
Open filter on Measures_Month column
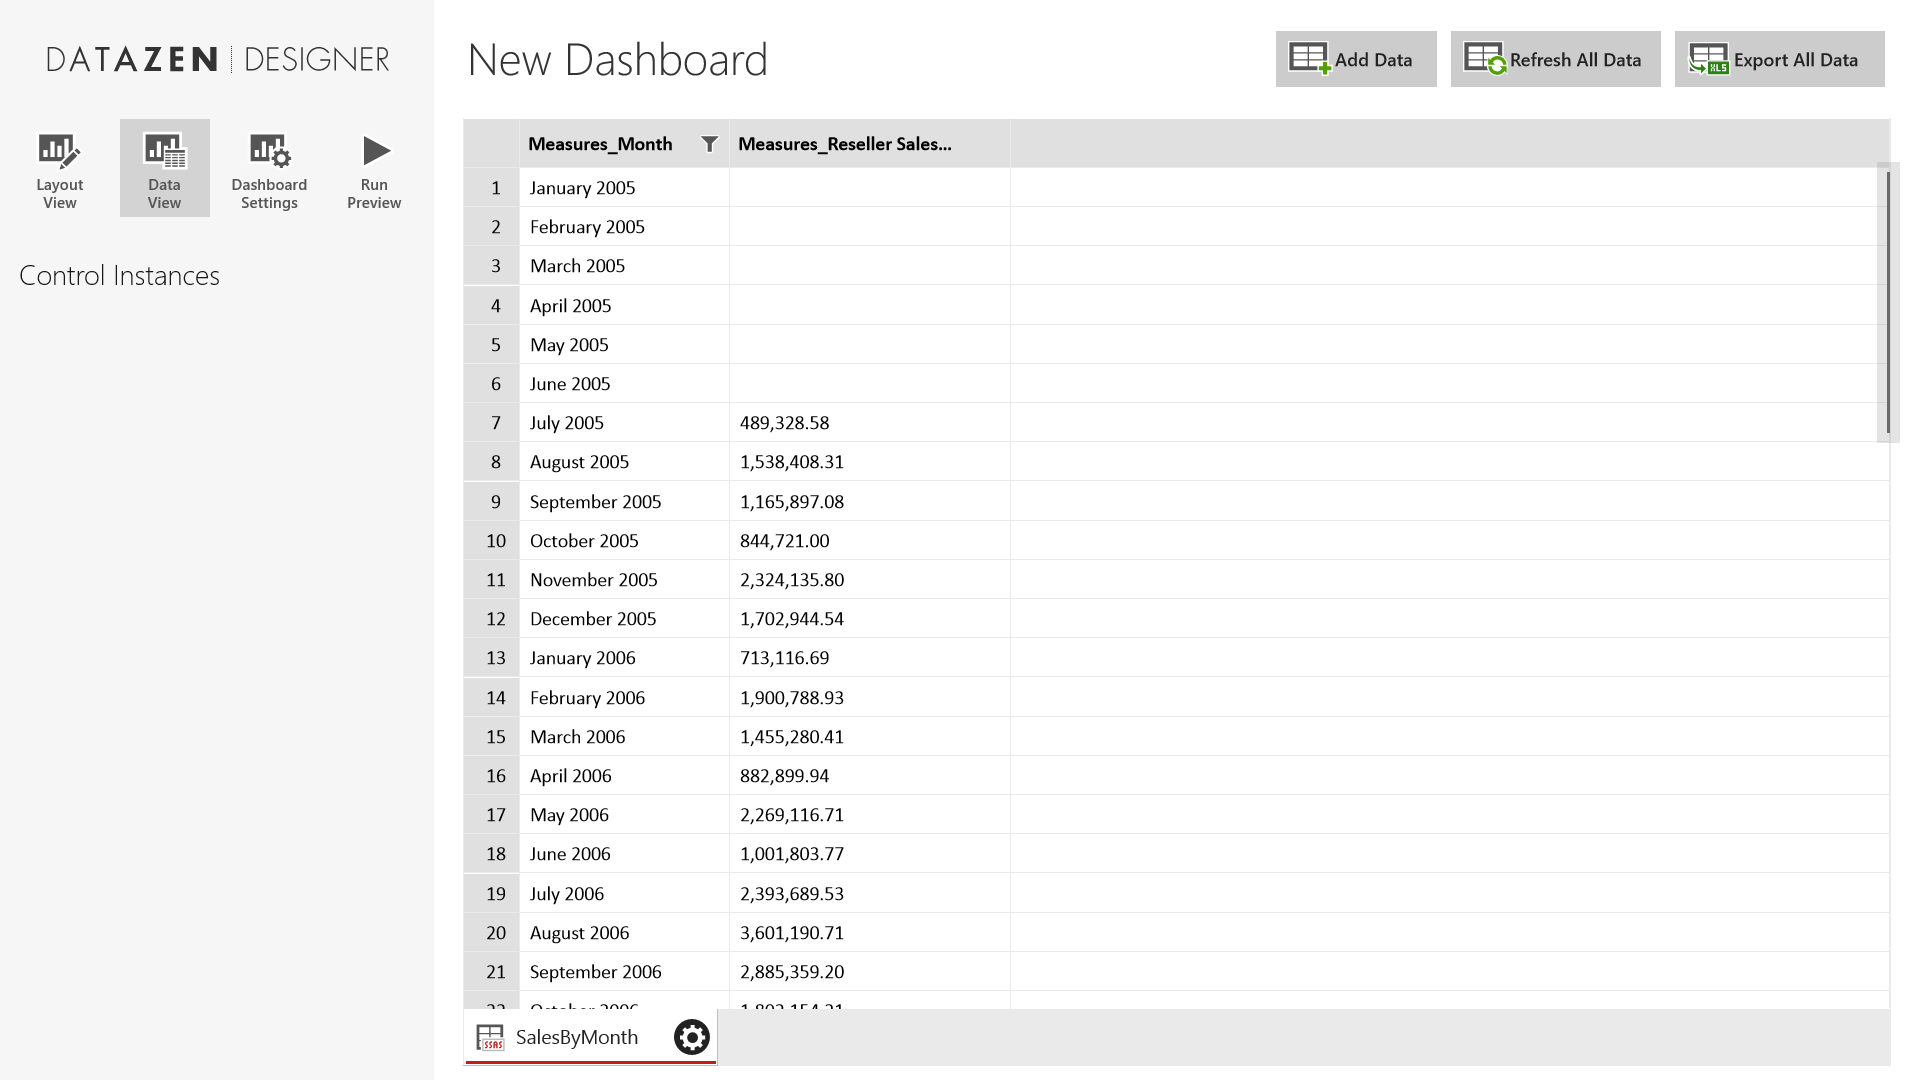(709, 144)
